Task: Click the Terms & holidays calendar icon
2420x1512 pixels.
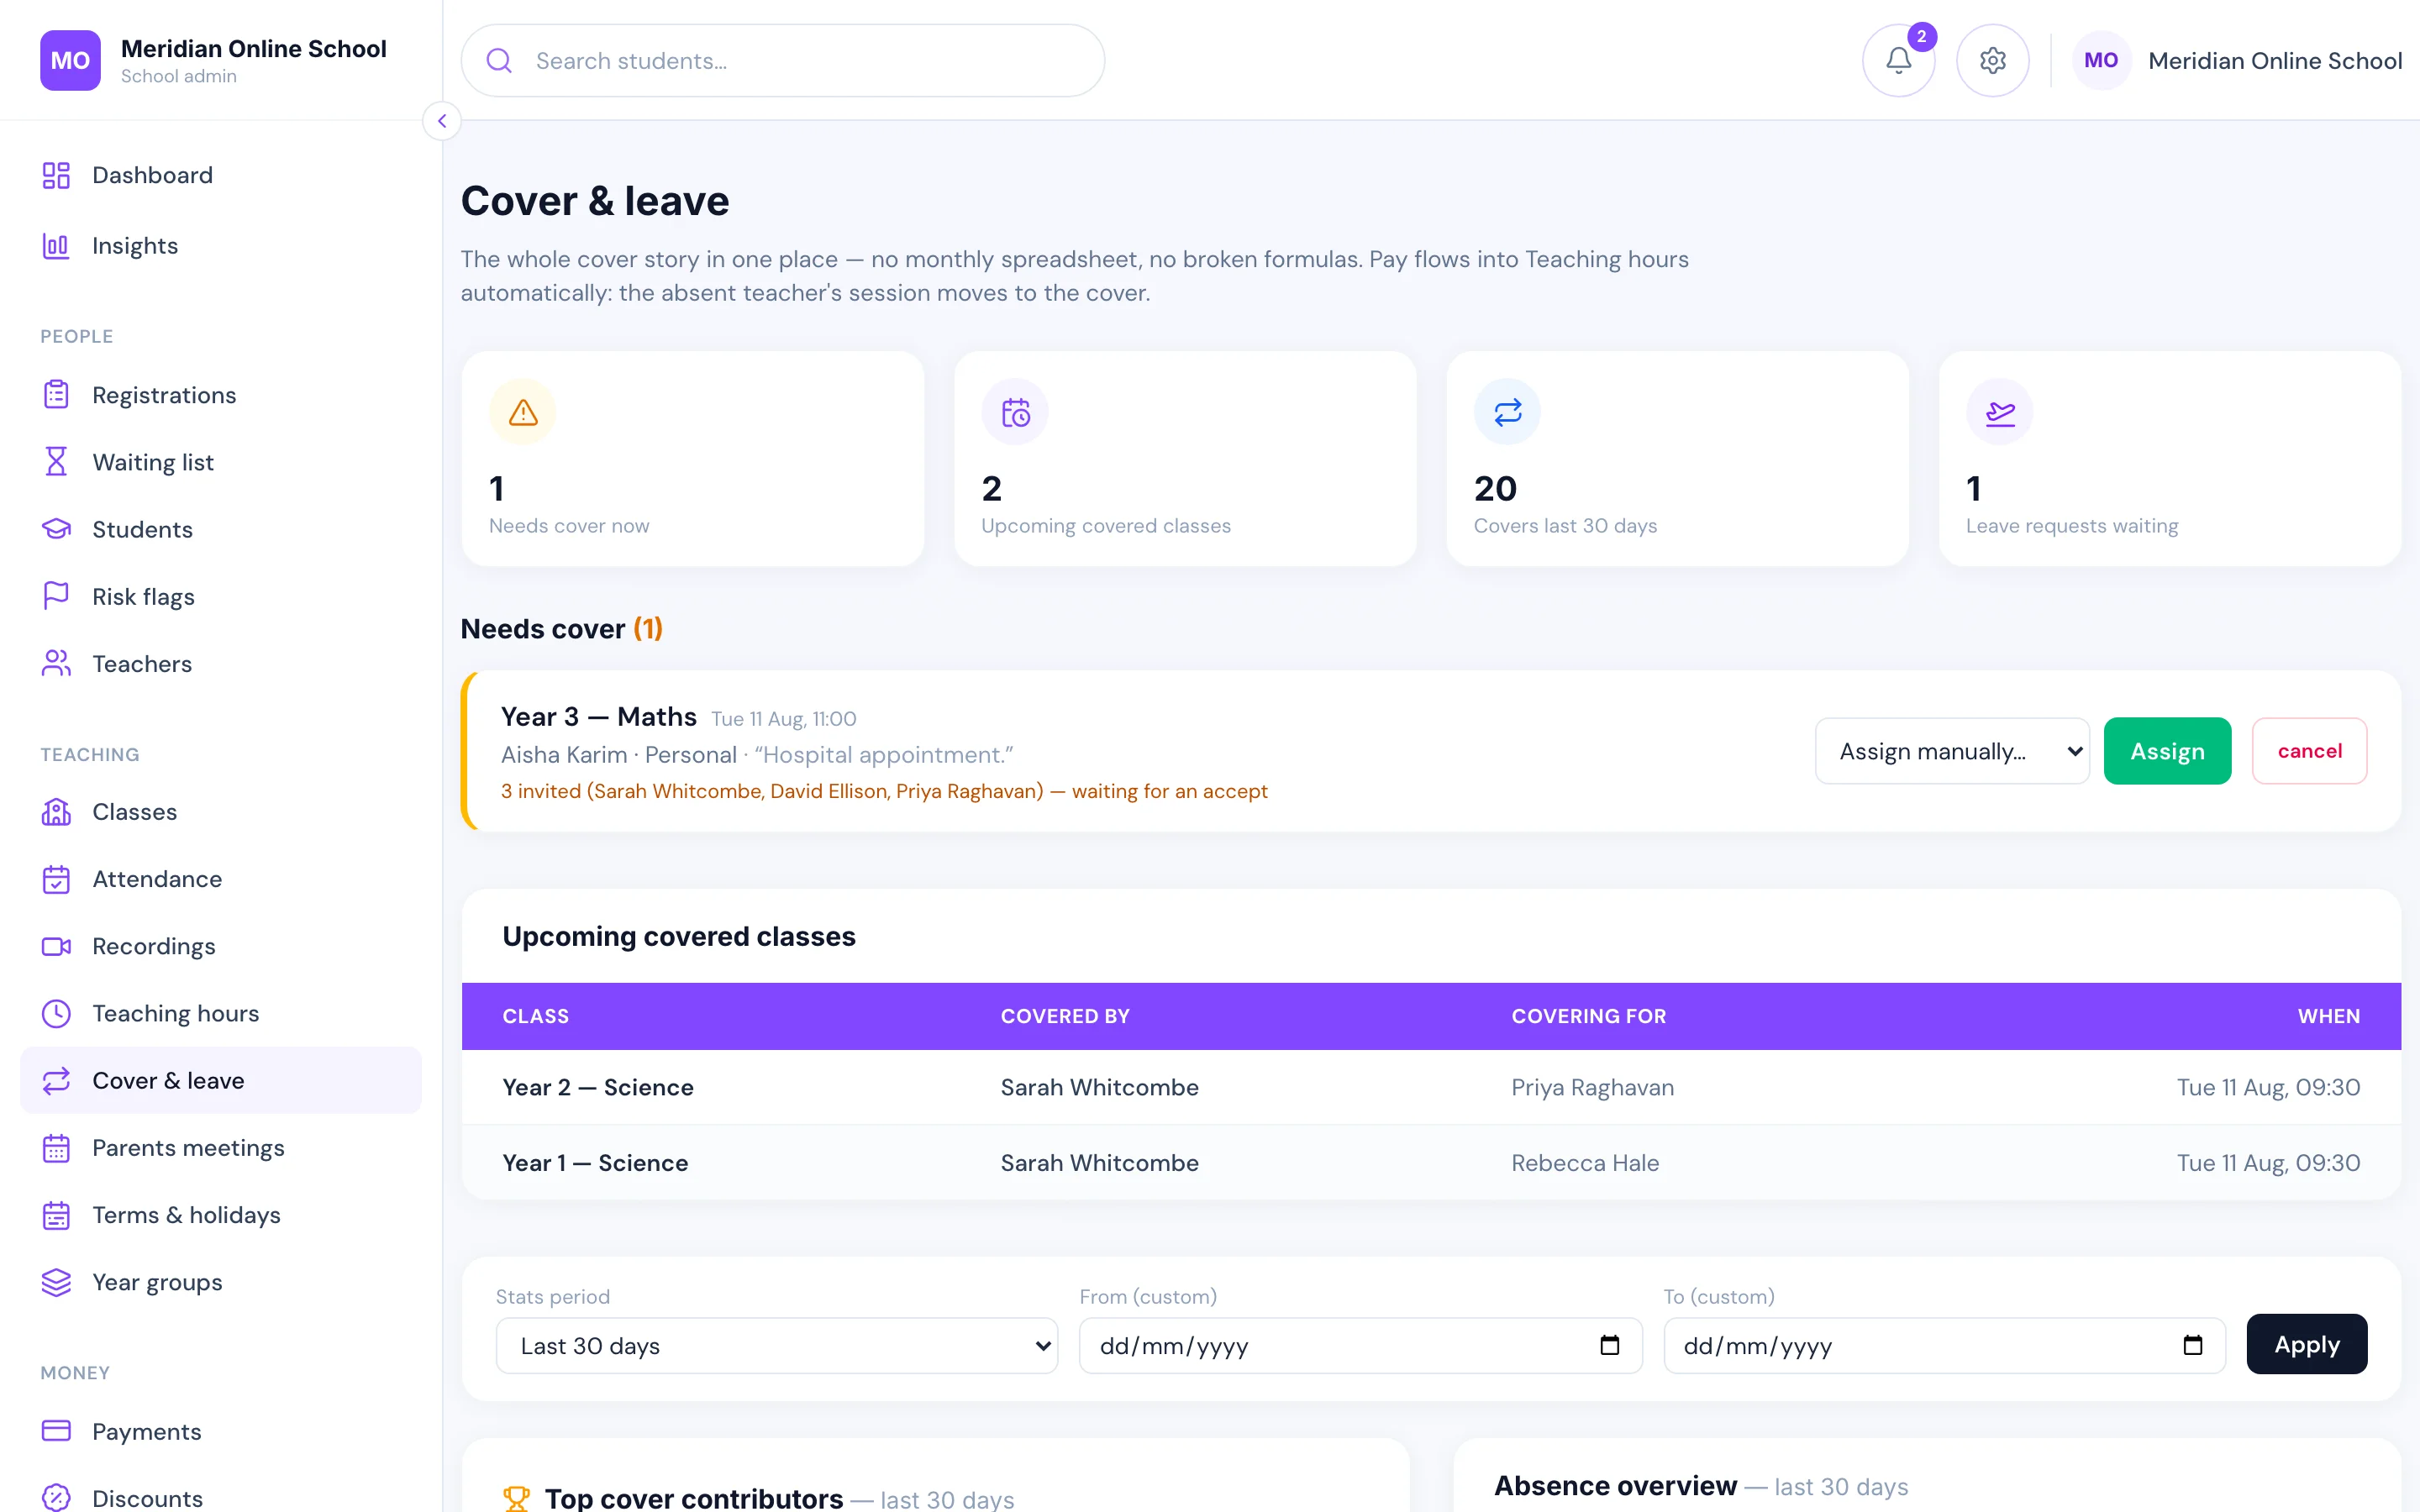Action: click(x=56, y=1215)
